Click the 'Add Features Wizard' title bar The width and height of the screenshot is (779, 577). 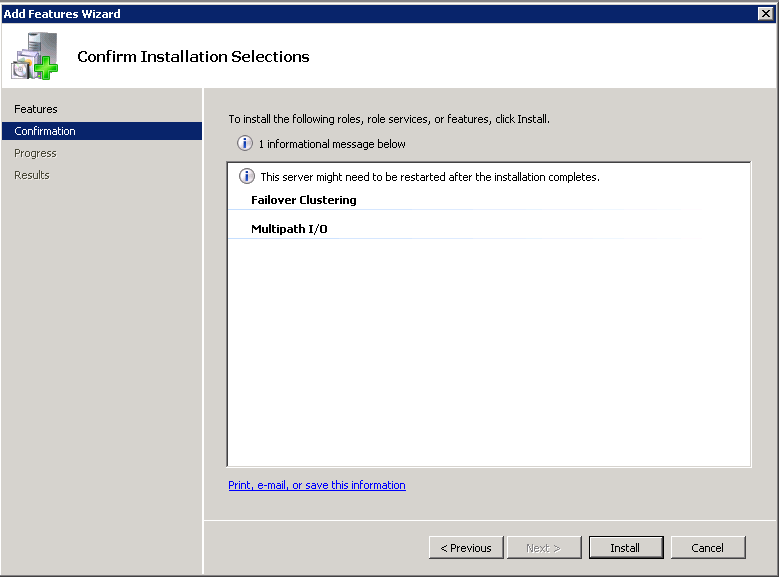[x=300, y=13]
